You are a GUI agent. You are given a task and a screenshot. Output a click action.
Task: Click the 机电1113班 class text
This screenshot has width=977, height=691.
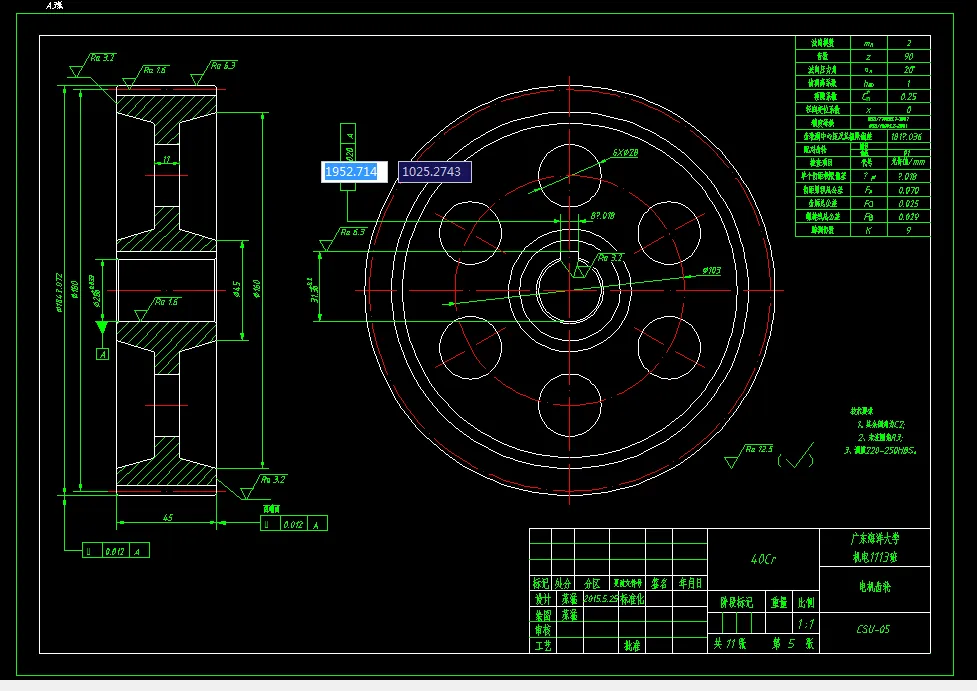875,557
